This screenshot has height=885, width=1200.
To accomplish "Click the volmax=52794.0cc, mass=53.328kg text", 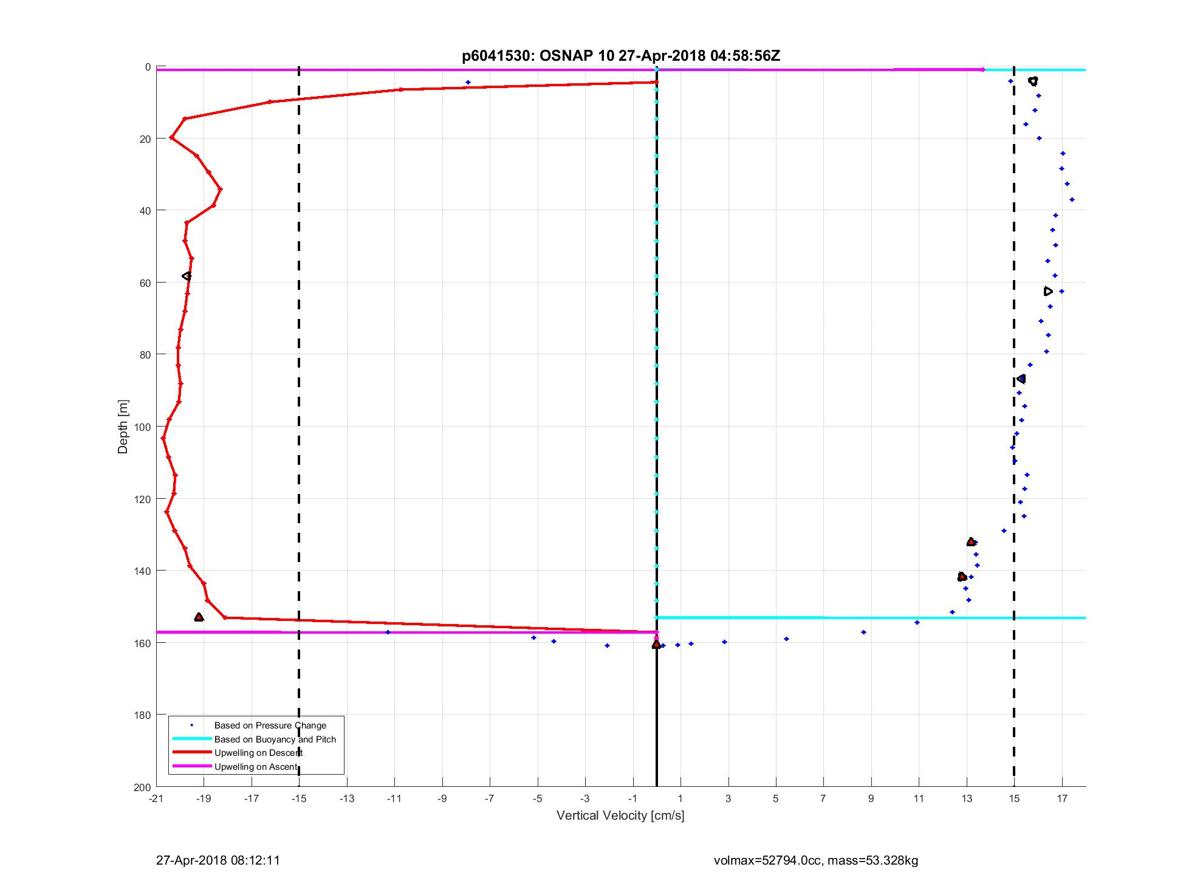I will click(816, 859).
